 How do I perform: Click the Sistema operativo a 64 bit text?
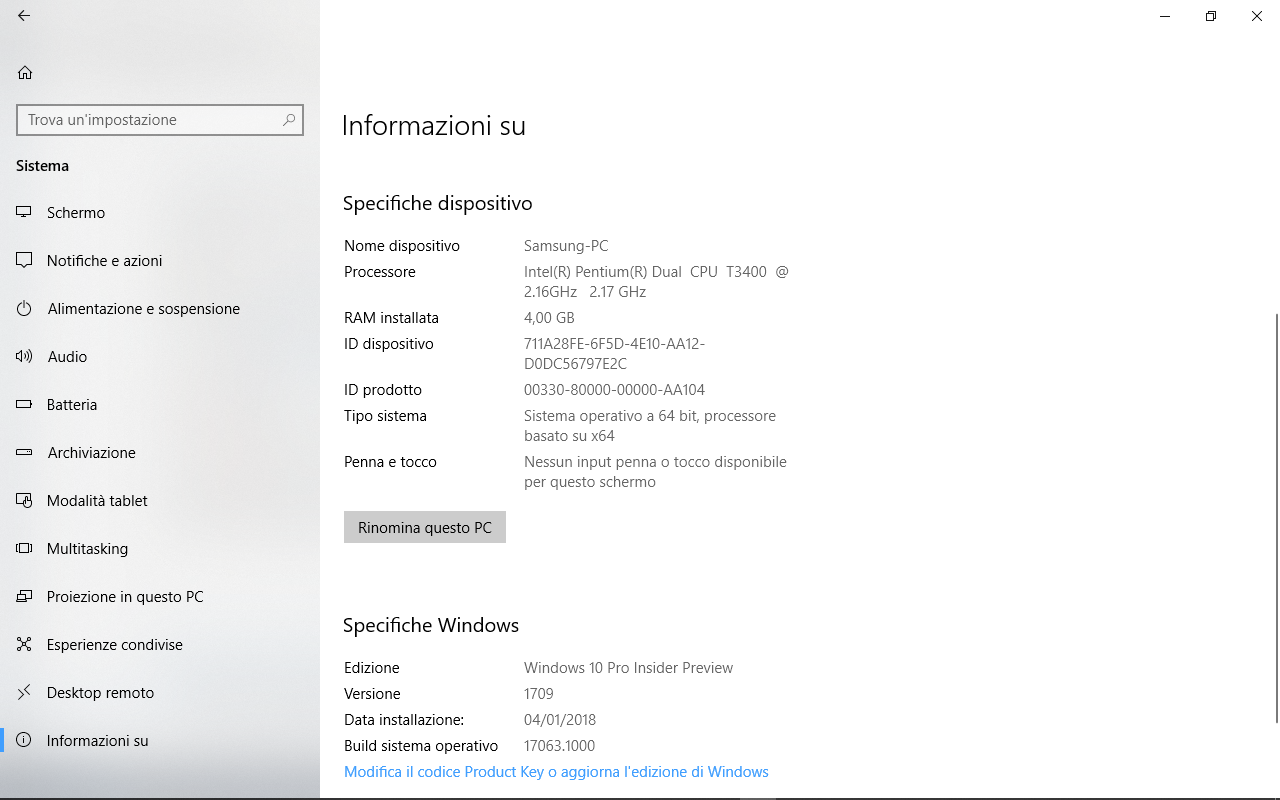coord(650,426)
